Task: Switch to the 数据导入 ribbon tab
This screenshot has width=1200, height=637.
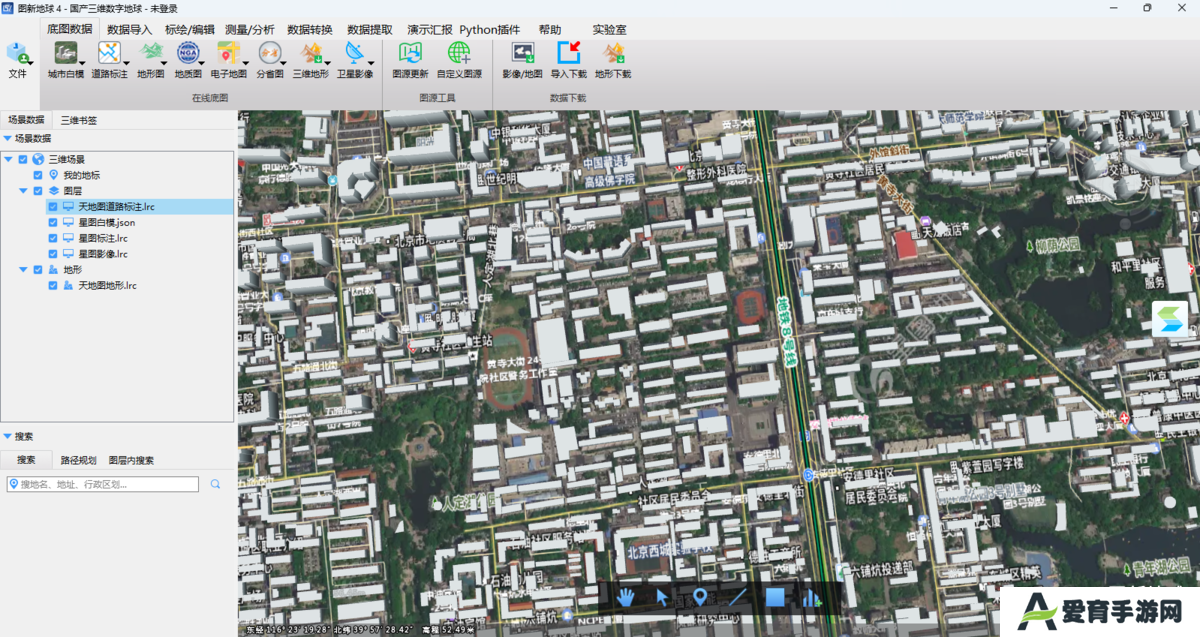Action: (129, 29)
